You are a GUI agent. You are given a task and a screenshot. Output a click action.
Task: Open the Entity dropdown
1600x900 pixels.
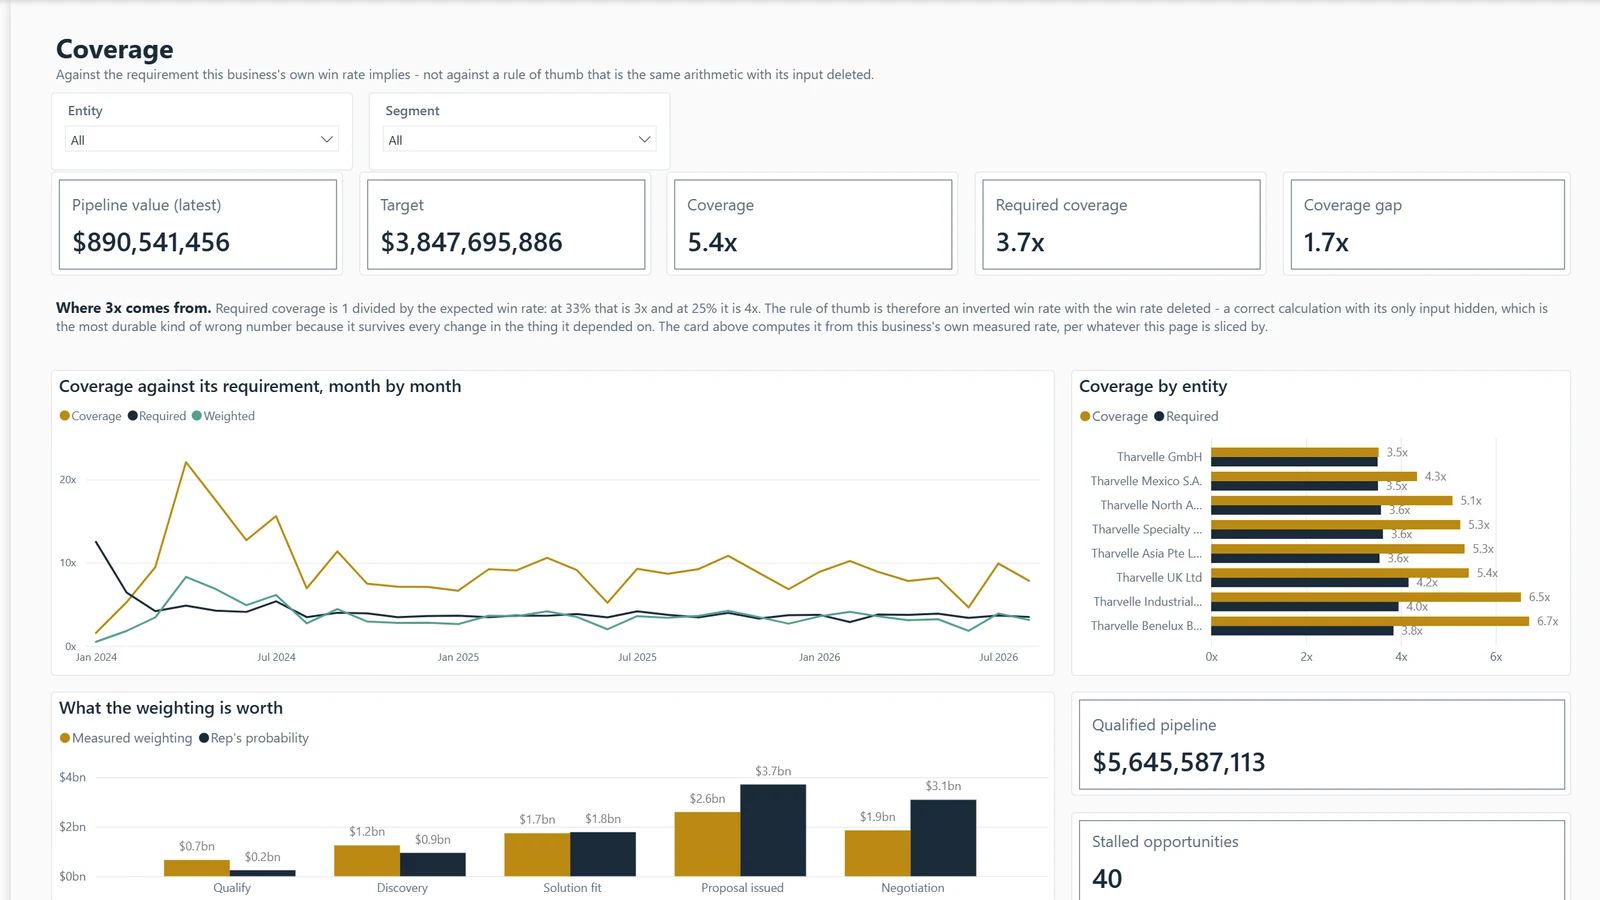coord(202,139)
